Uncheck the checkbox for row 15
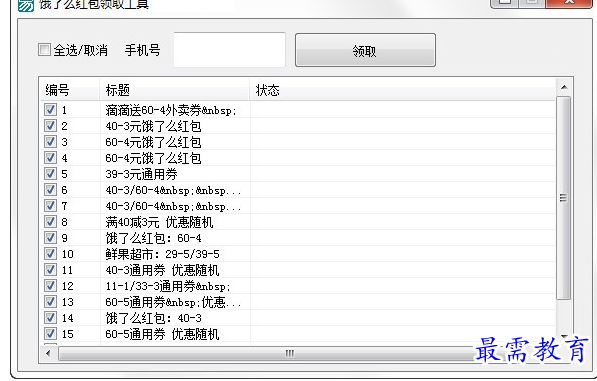597x381 pixels. [50, 333]
